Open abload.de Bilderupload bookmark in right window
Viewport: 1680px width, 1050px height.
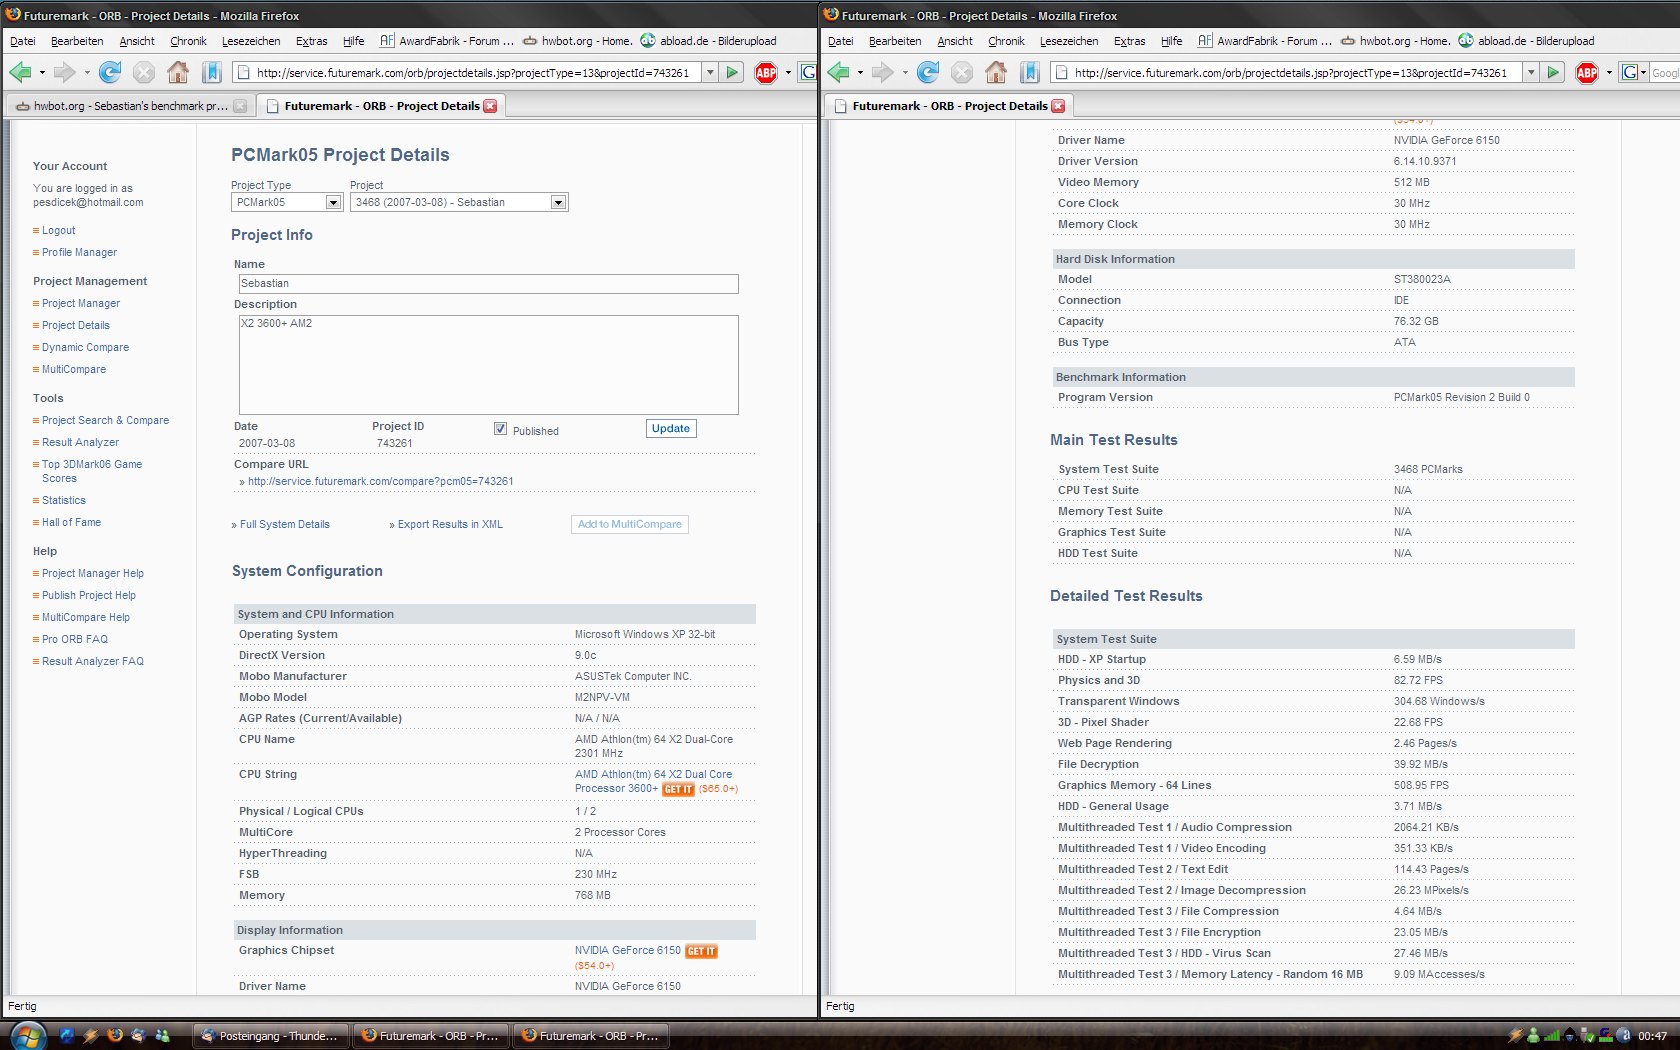pyautogui.click(x=1527, y=41)
